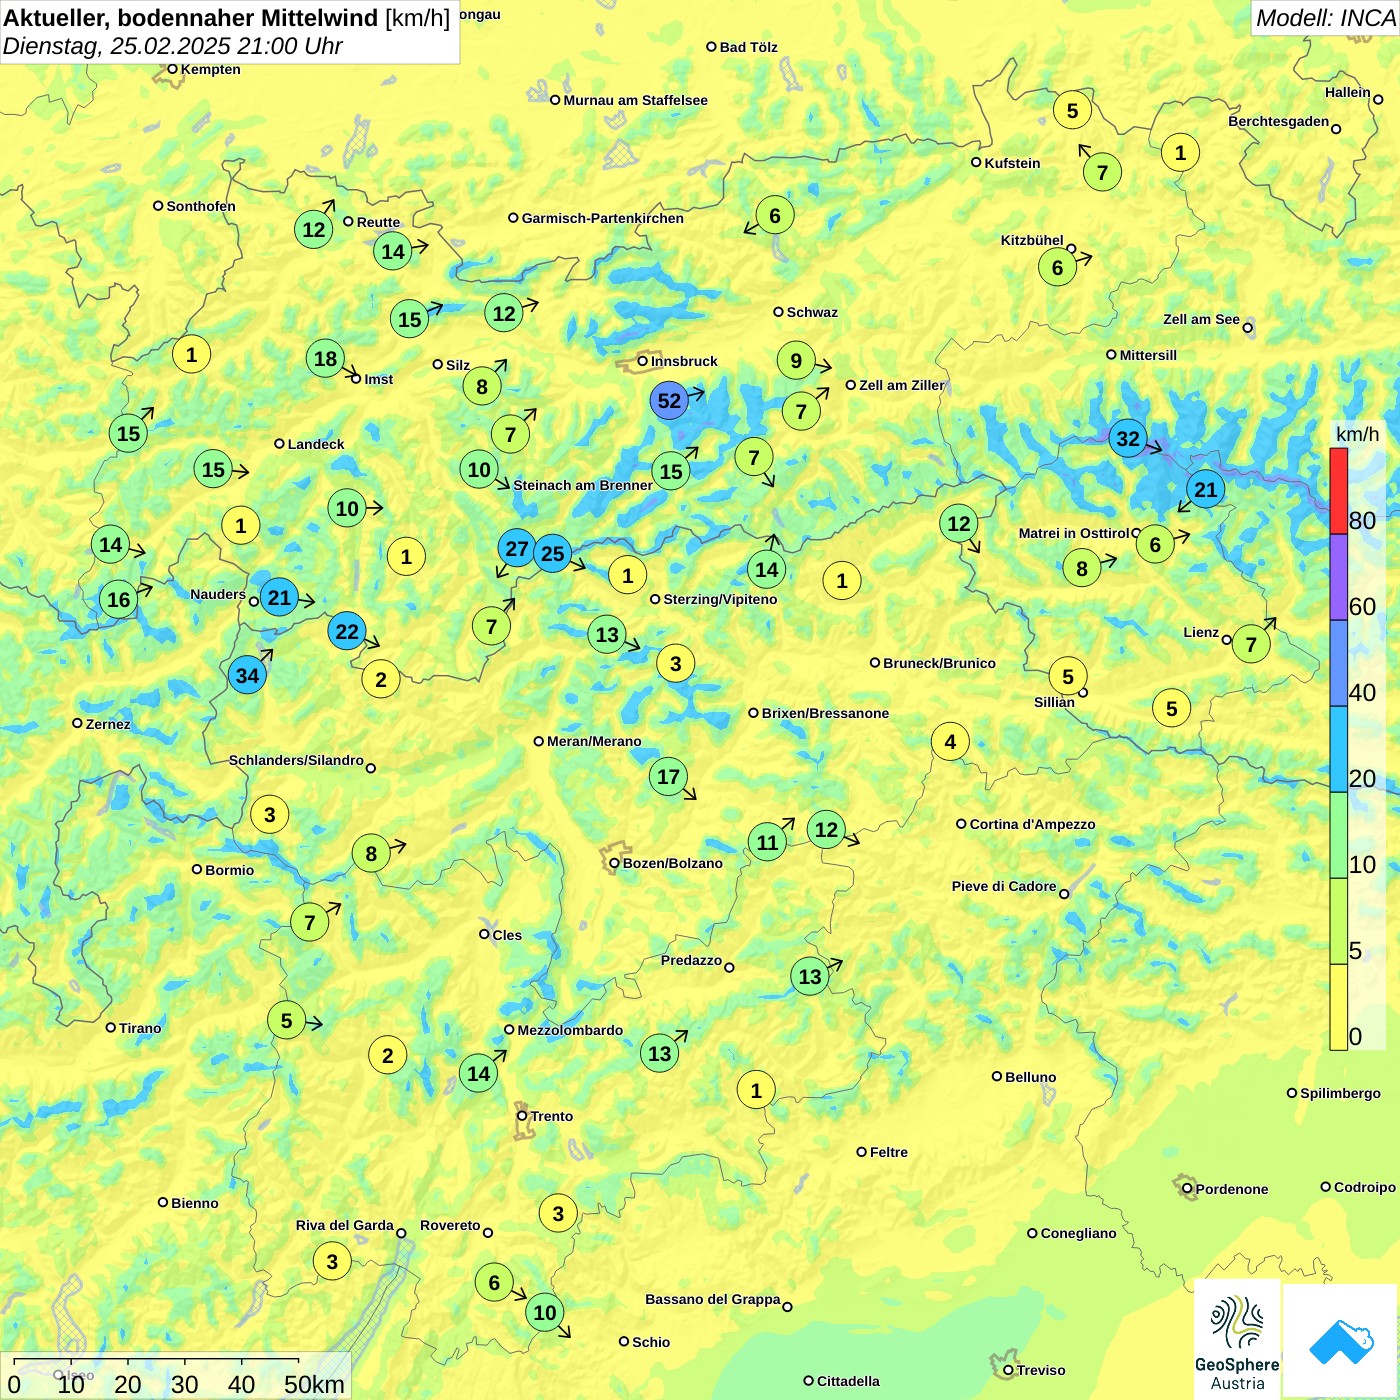The width and height of the screenshot is (1400, 1400).
Task: Click the 3 km/h marker near Riva del Garda
Action: click(x=332, y=1261)
